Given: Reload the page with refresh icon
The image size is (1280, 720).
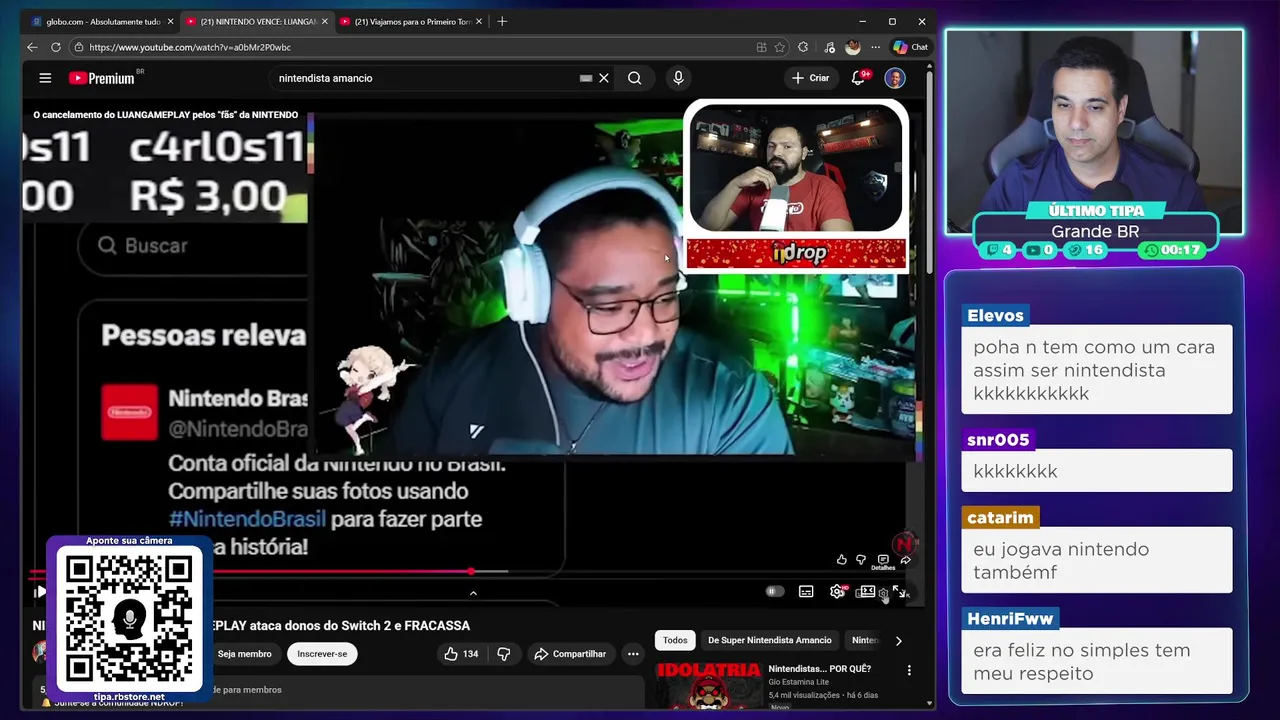Looking at the screenshot, I should pos(56,47).
